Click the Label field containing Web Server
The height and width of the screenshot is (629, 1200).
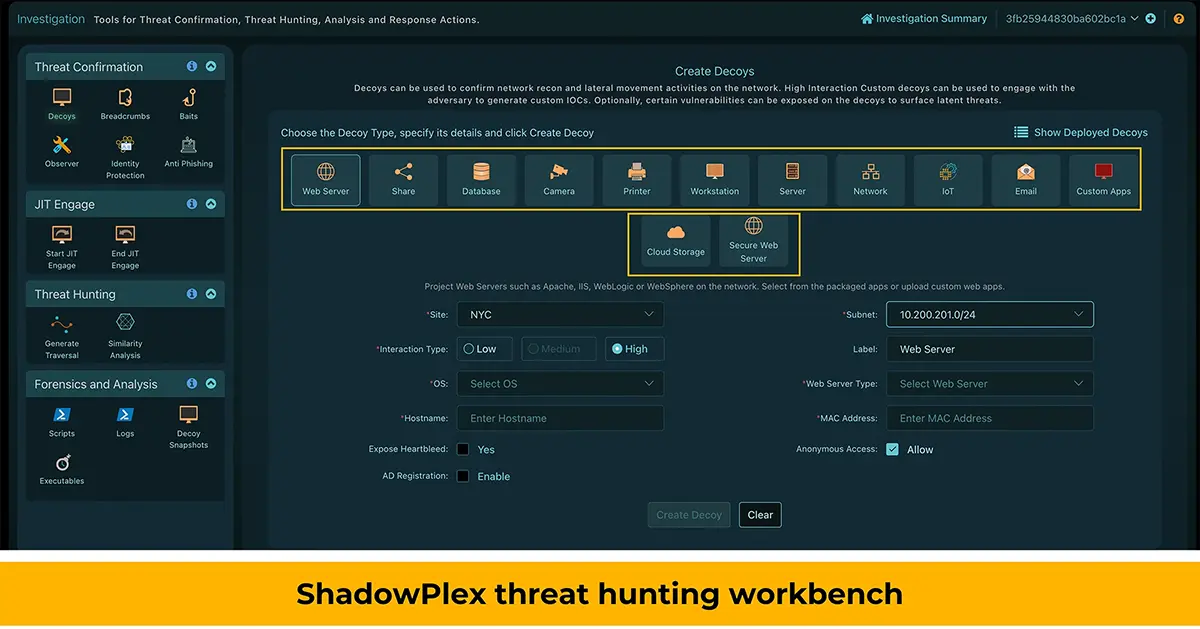coord(990,349)
